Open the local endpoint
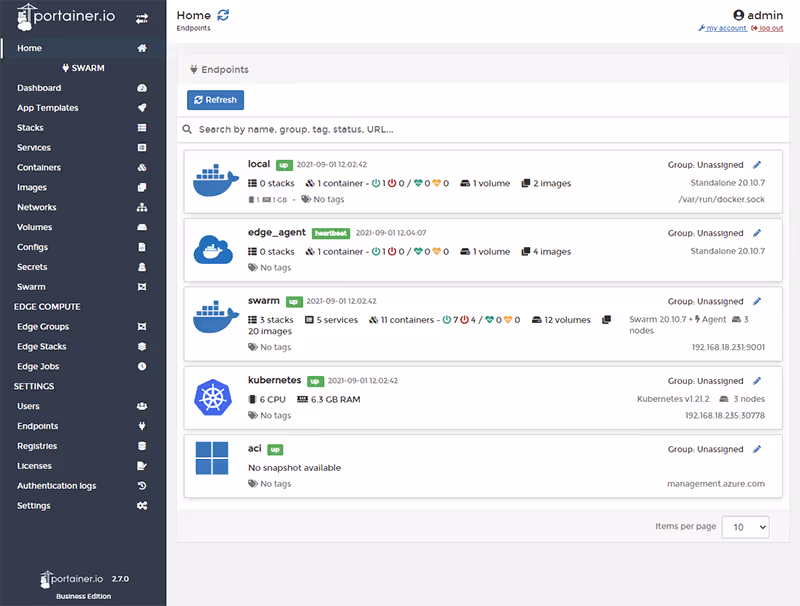This screenshot has width=800, height=606. (483, 182)
